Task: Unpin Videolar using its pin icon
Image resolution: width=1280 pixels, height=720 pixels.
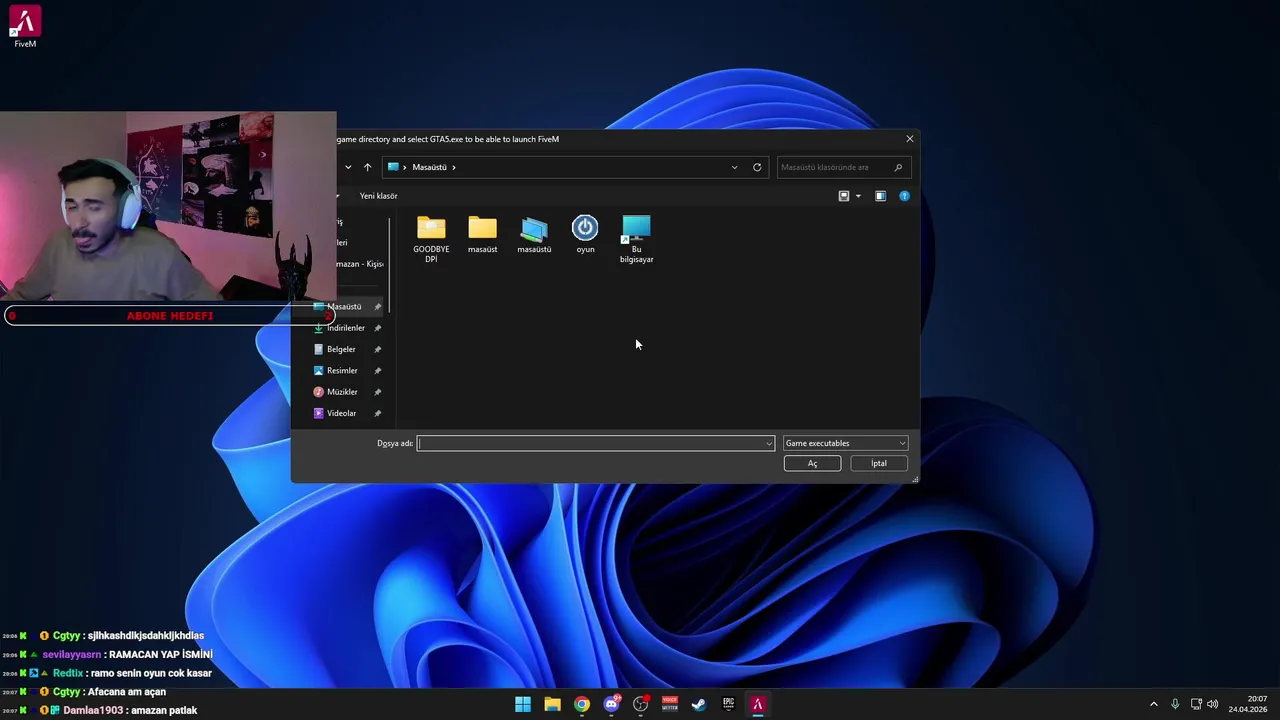Action: (x=378, y=413)
